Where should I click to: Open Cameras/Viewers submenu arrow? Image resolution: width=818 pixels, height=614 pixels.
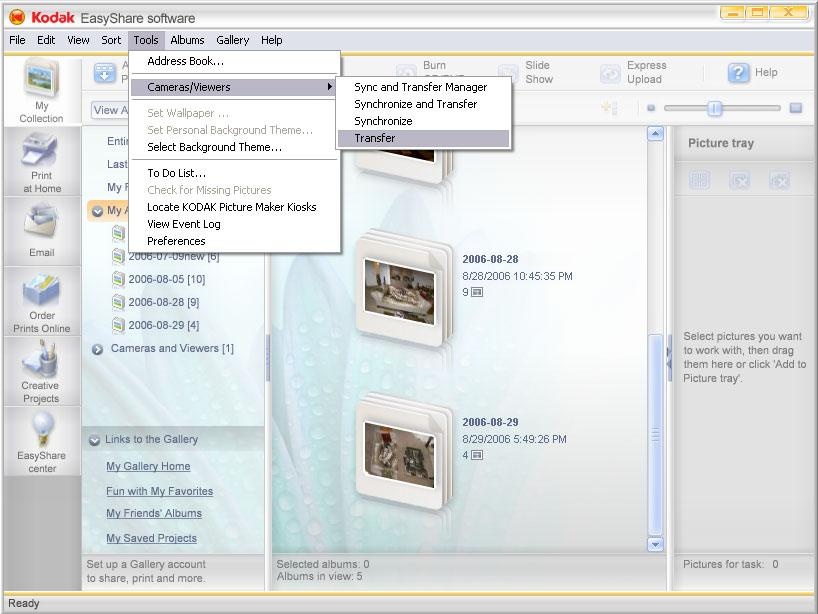[x=329, y=87]
